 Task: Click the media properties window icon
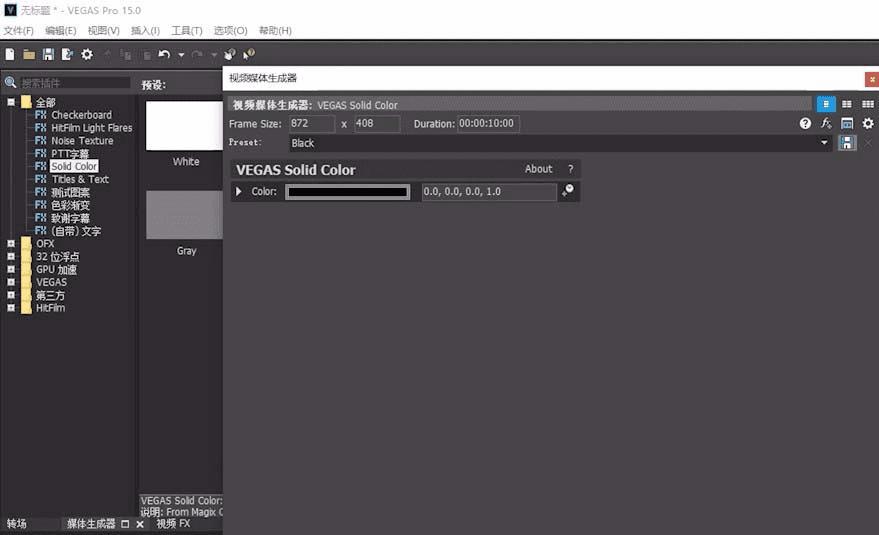(846, 123)
